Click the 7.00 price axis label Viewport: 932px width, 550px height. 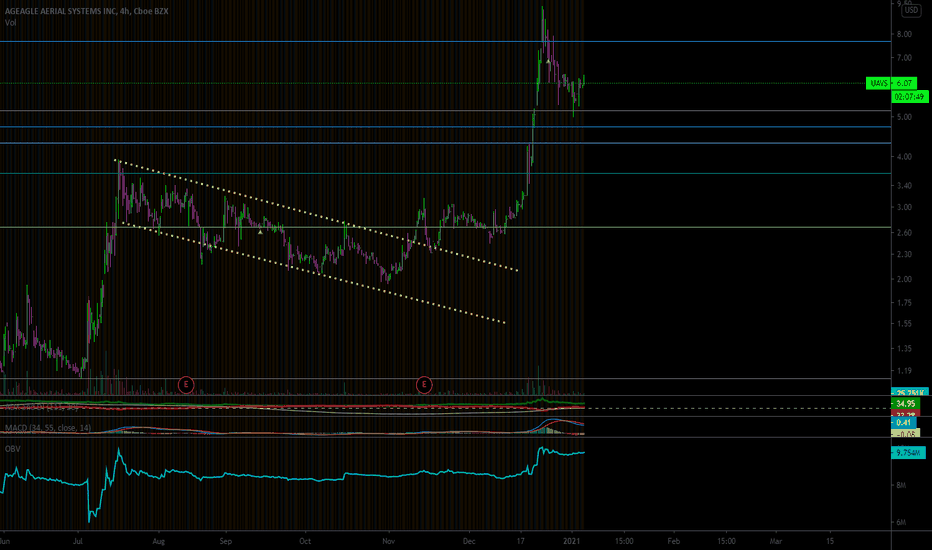click(904, 58)
